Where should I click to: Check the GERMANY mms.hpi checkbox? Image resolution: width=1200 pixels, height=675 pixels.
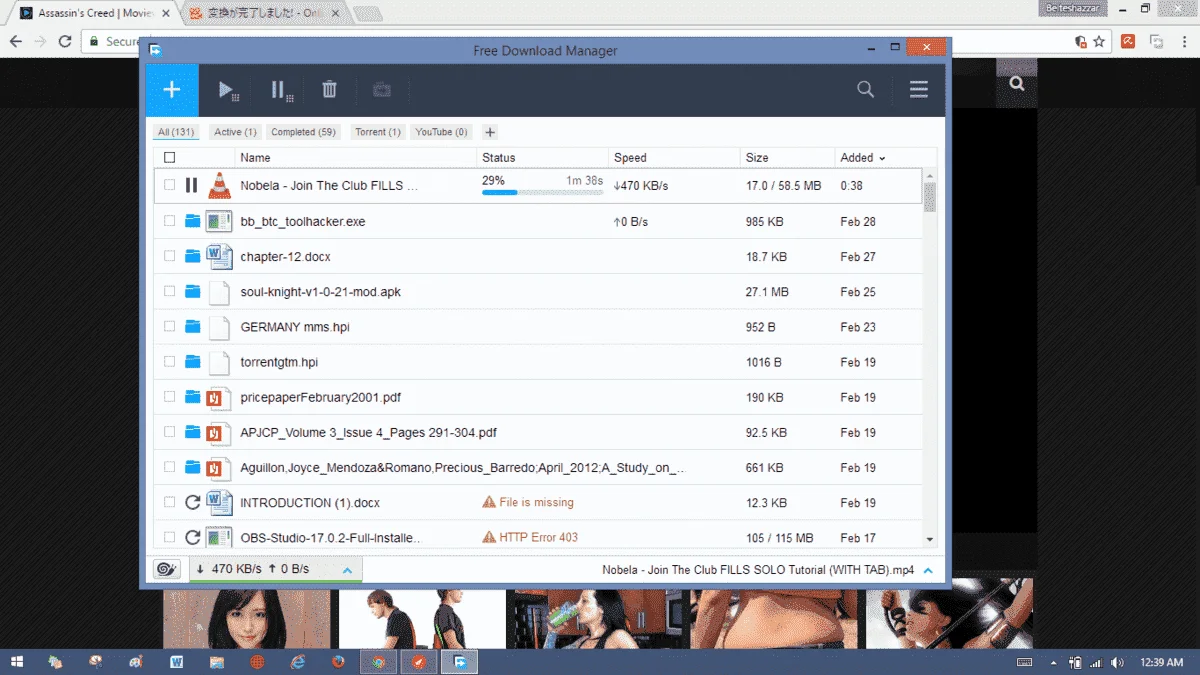tap(169, 326)
